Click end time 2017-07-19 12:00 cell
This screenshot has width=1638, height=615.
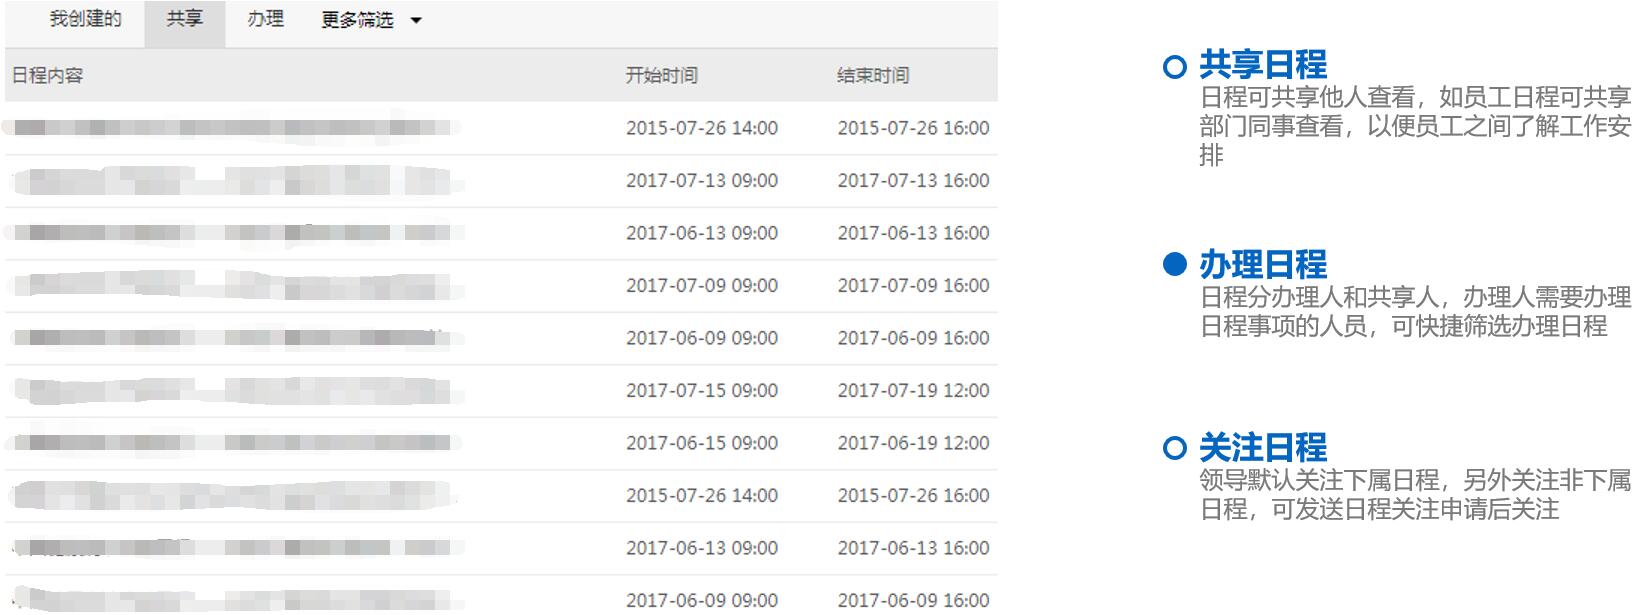(x=913, y=391)
